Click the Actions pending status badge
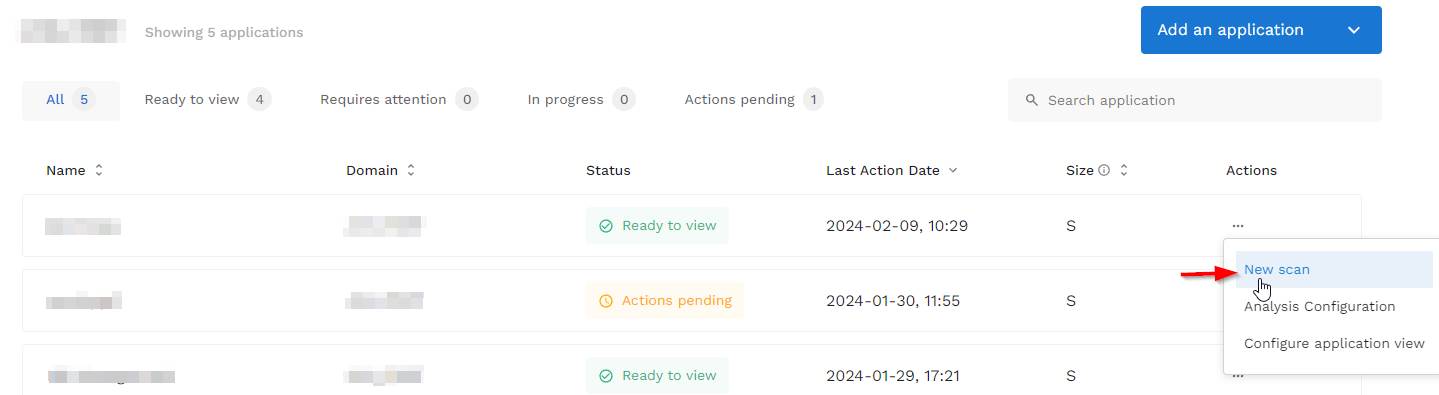 (665, 301)
